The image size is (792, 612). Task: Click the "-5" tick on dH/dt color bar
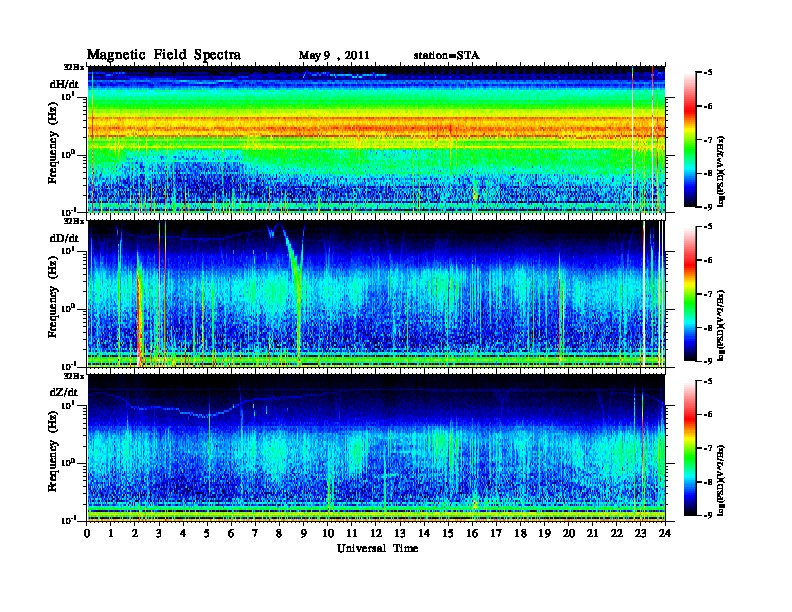click(708, 73)
